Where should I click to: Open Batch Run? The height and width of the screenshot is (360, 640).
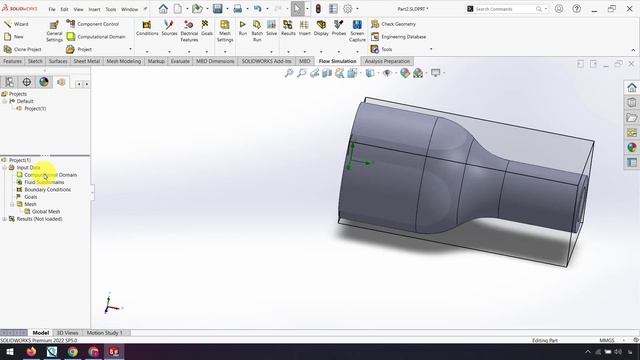(x=257, y=31)
